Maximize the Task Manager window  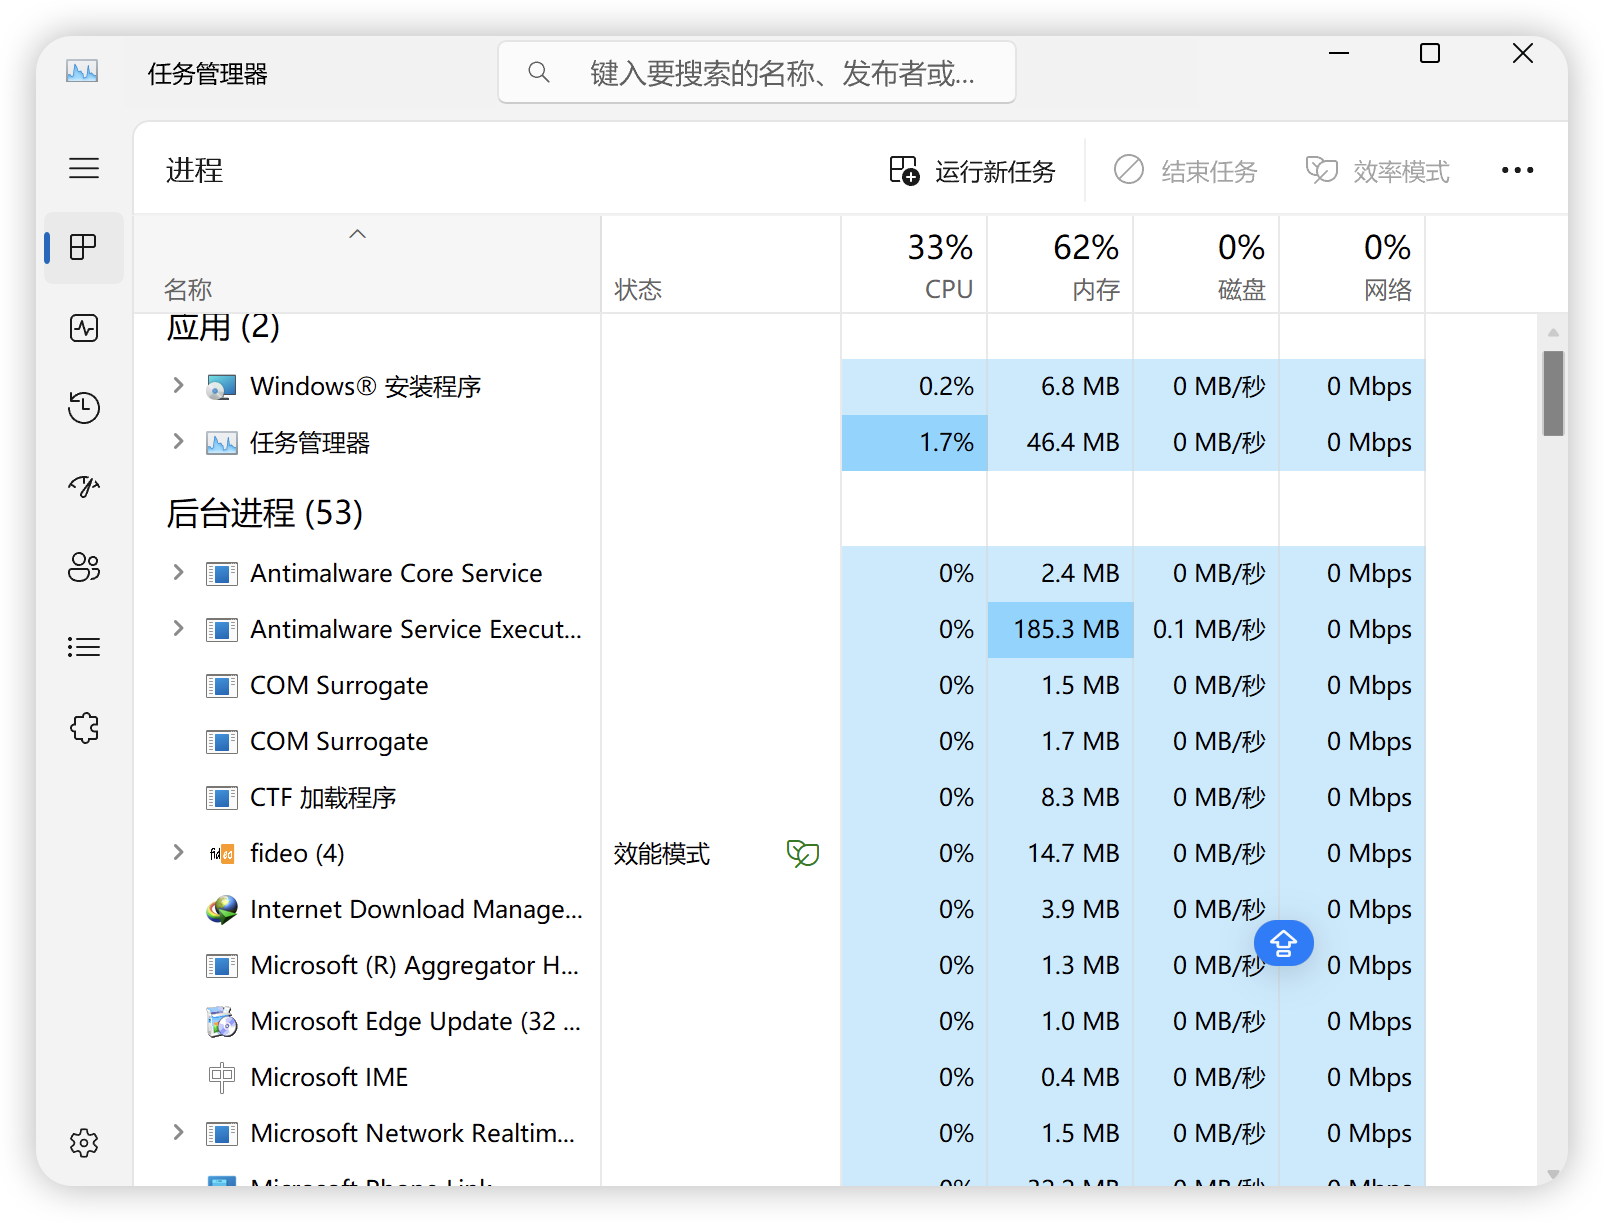click(x=1430, y=53)
